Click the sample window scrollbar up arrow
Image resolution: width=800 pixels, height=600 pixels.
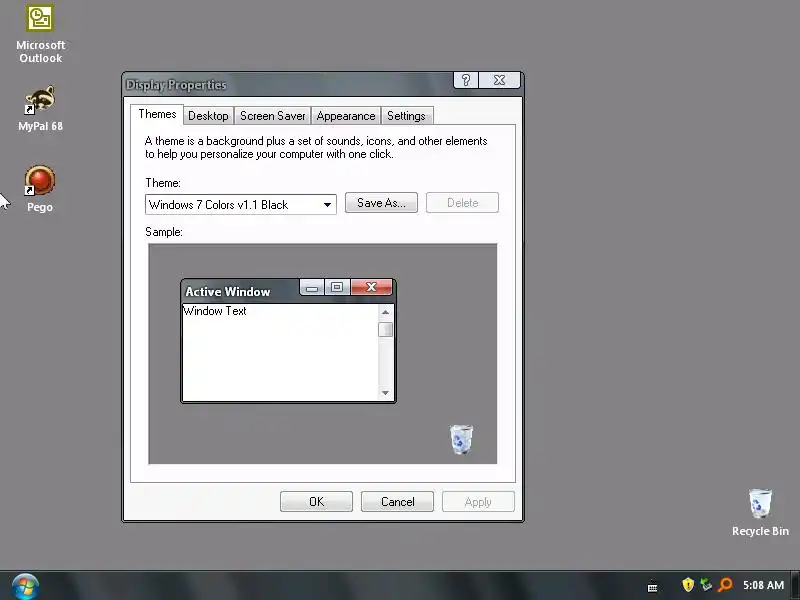pyautogui.click(x=385, y=312)
